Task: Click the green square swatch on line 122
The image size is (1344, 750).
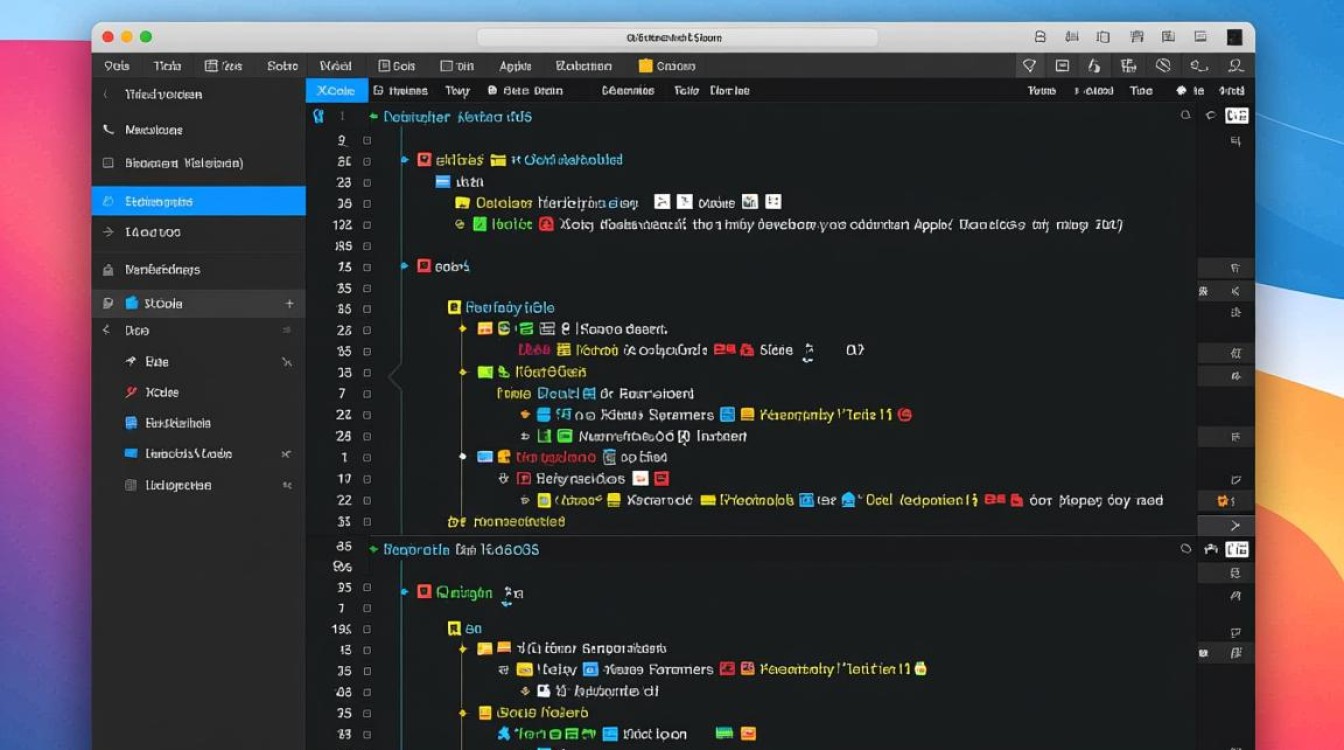Action: [480, 225]
